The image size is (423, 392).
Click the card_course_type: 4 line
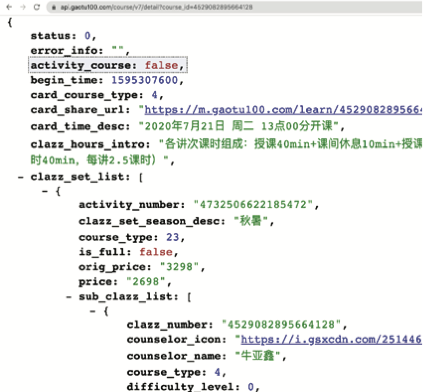tap(97, 95)
